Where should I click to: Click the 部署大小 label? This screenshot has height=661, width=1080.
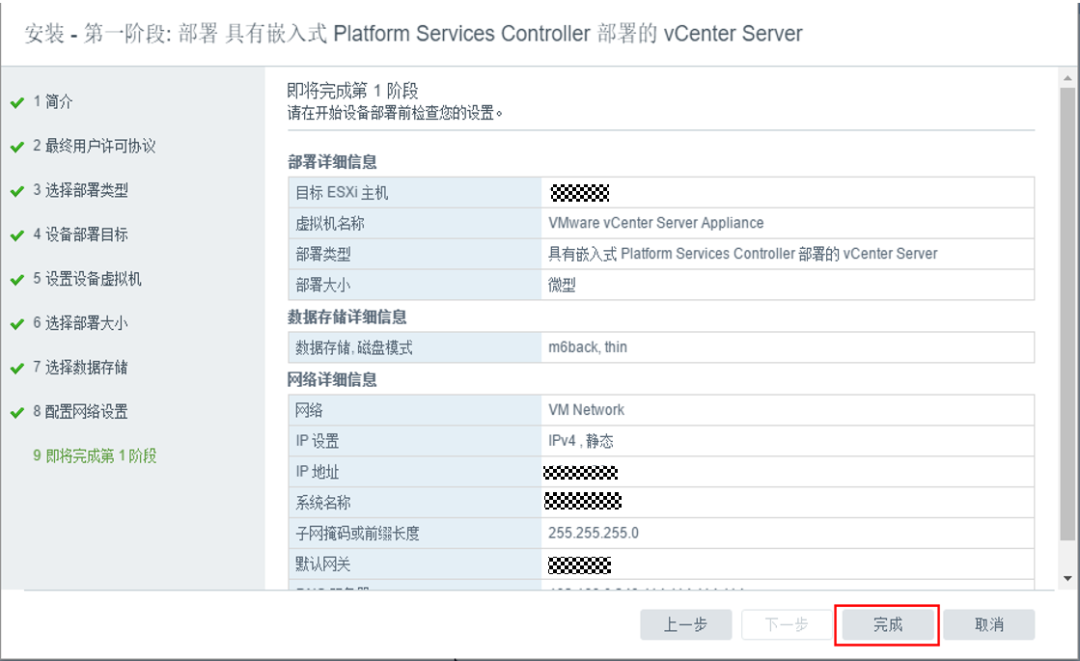point(323,285)
